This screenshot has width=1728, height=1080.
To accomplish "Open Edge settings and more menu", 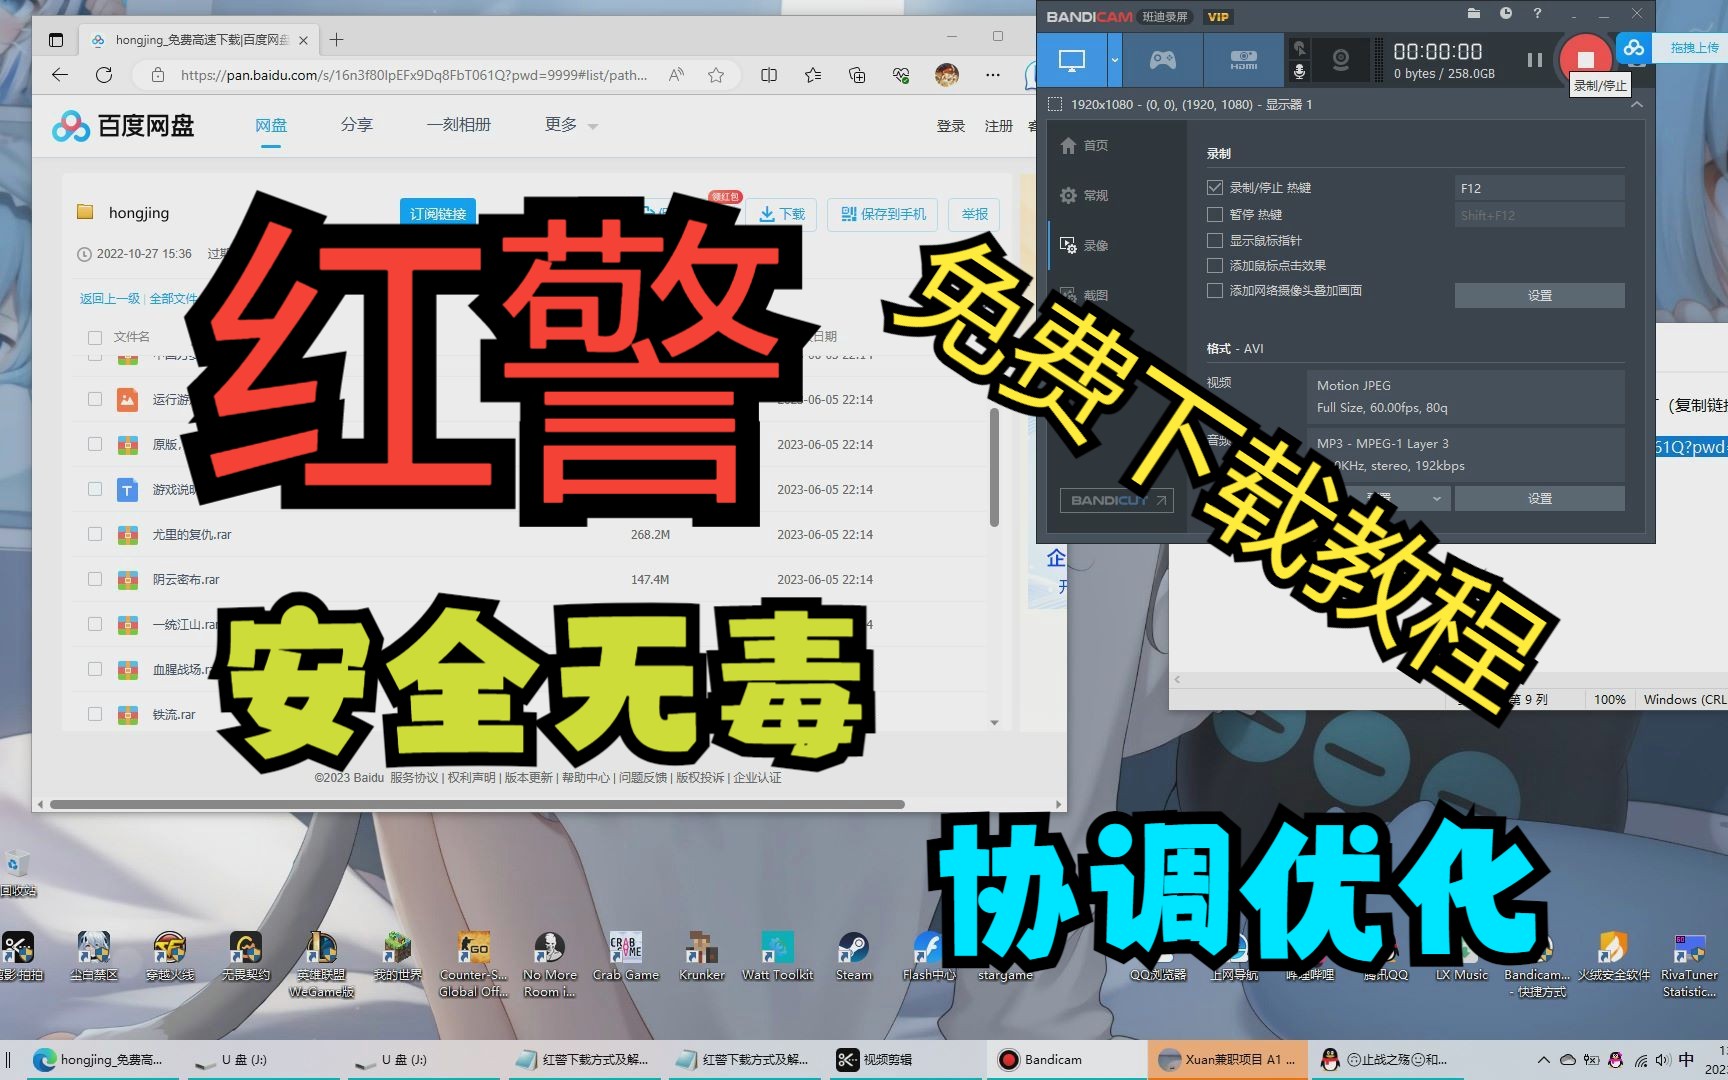I will (x=992, y=75).
